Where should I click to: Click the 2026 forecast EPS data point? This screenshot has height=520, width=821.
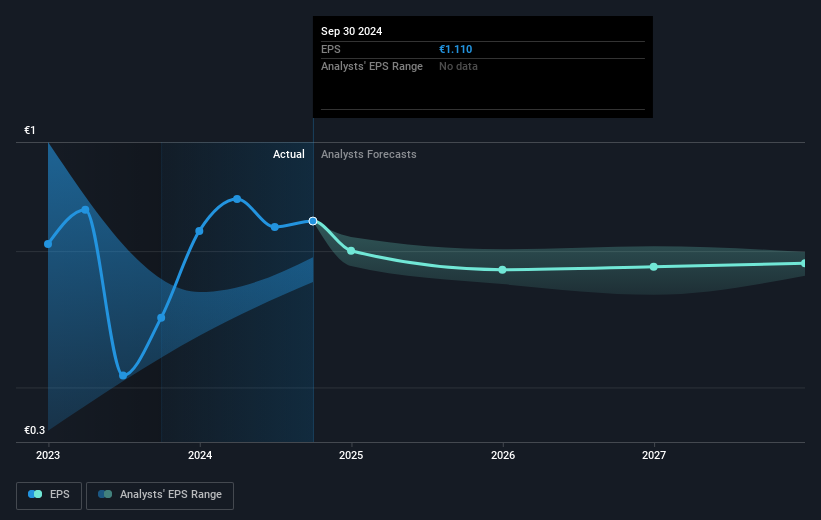coord(502,270)
